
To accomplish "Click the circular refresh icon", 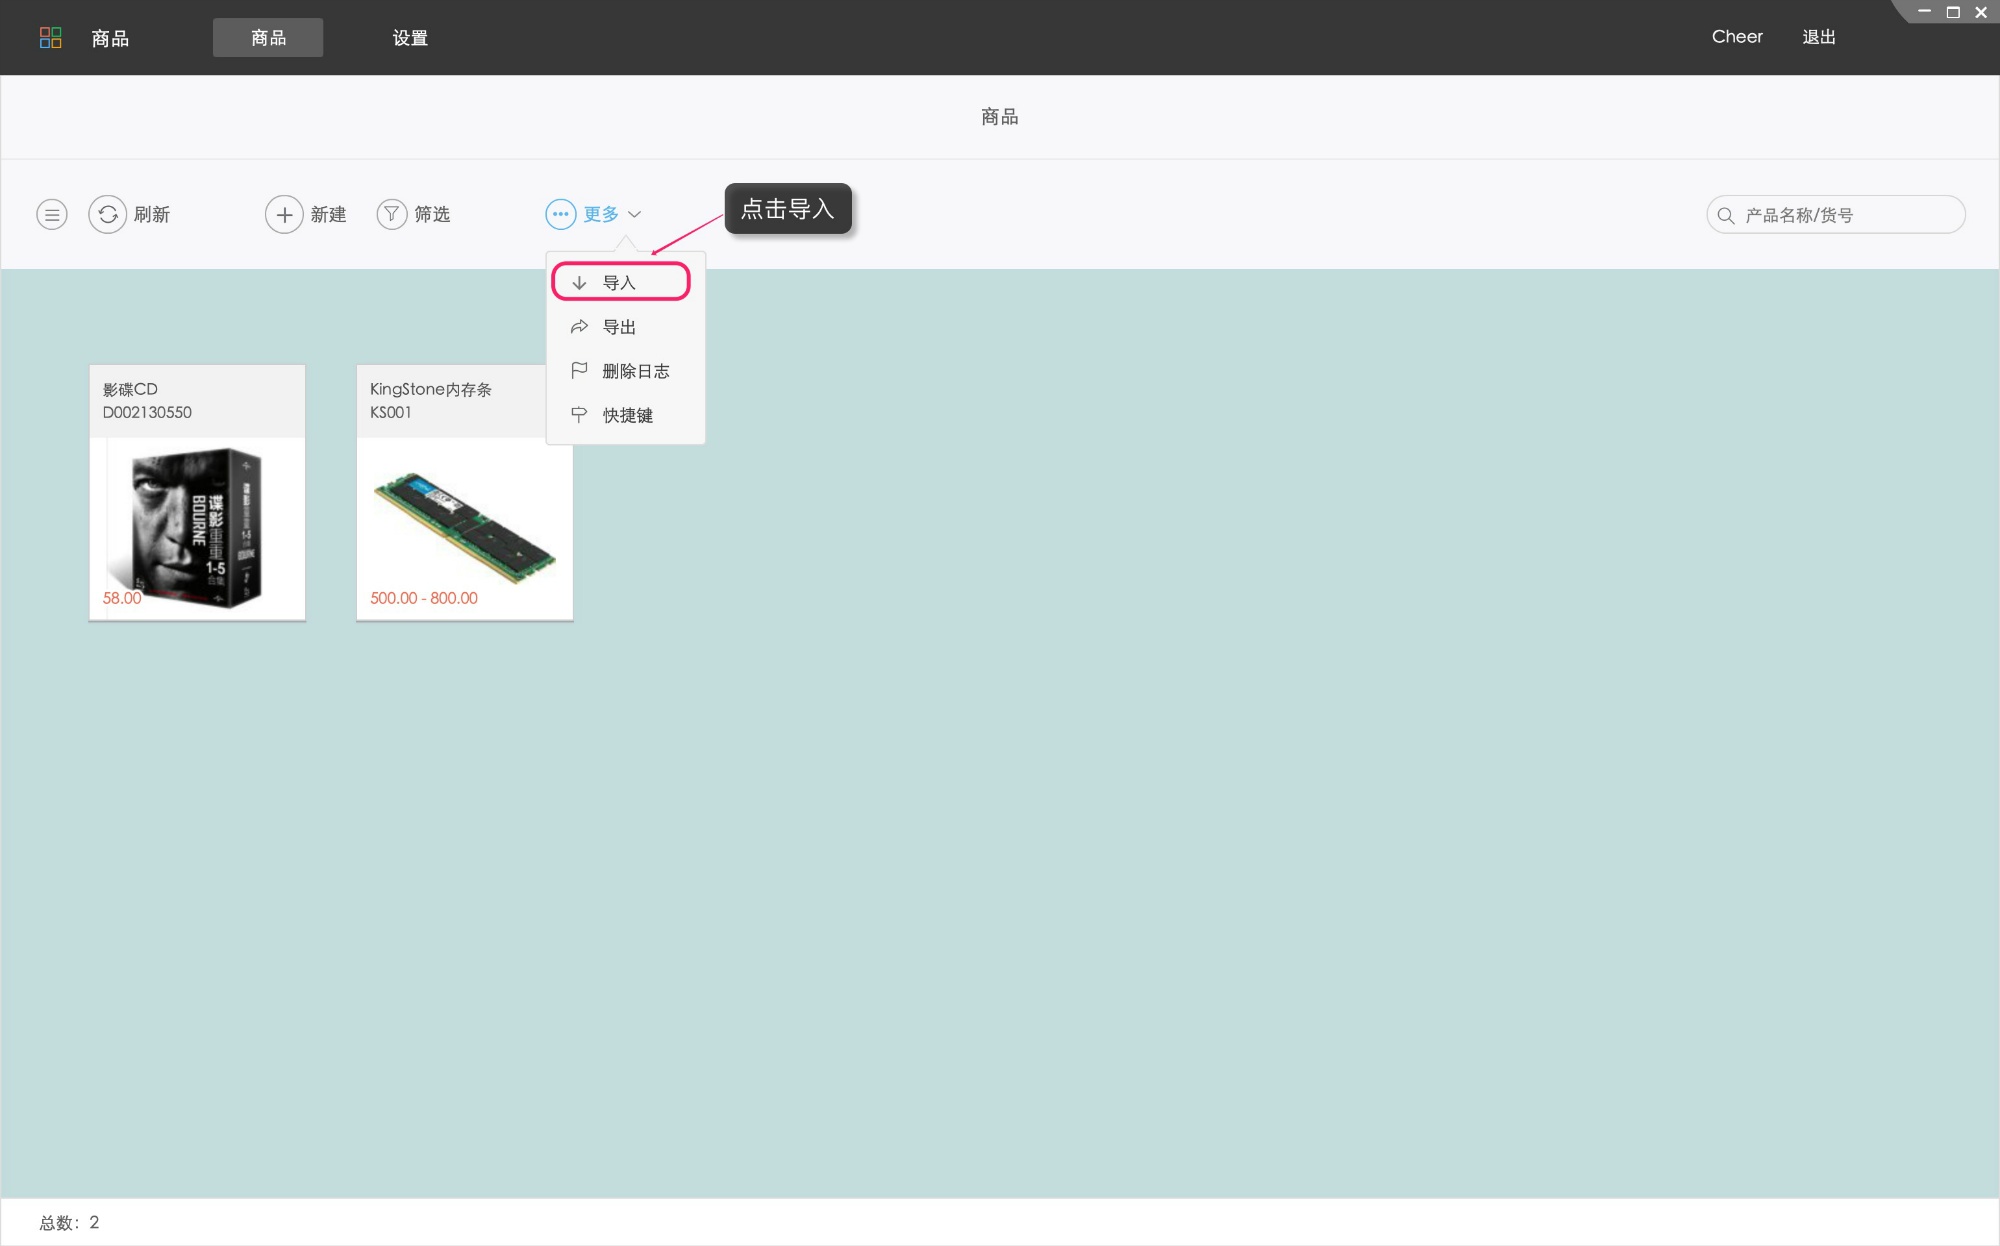I will [107, 214].
